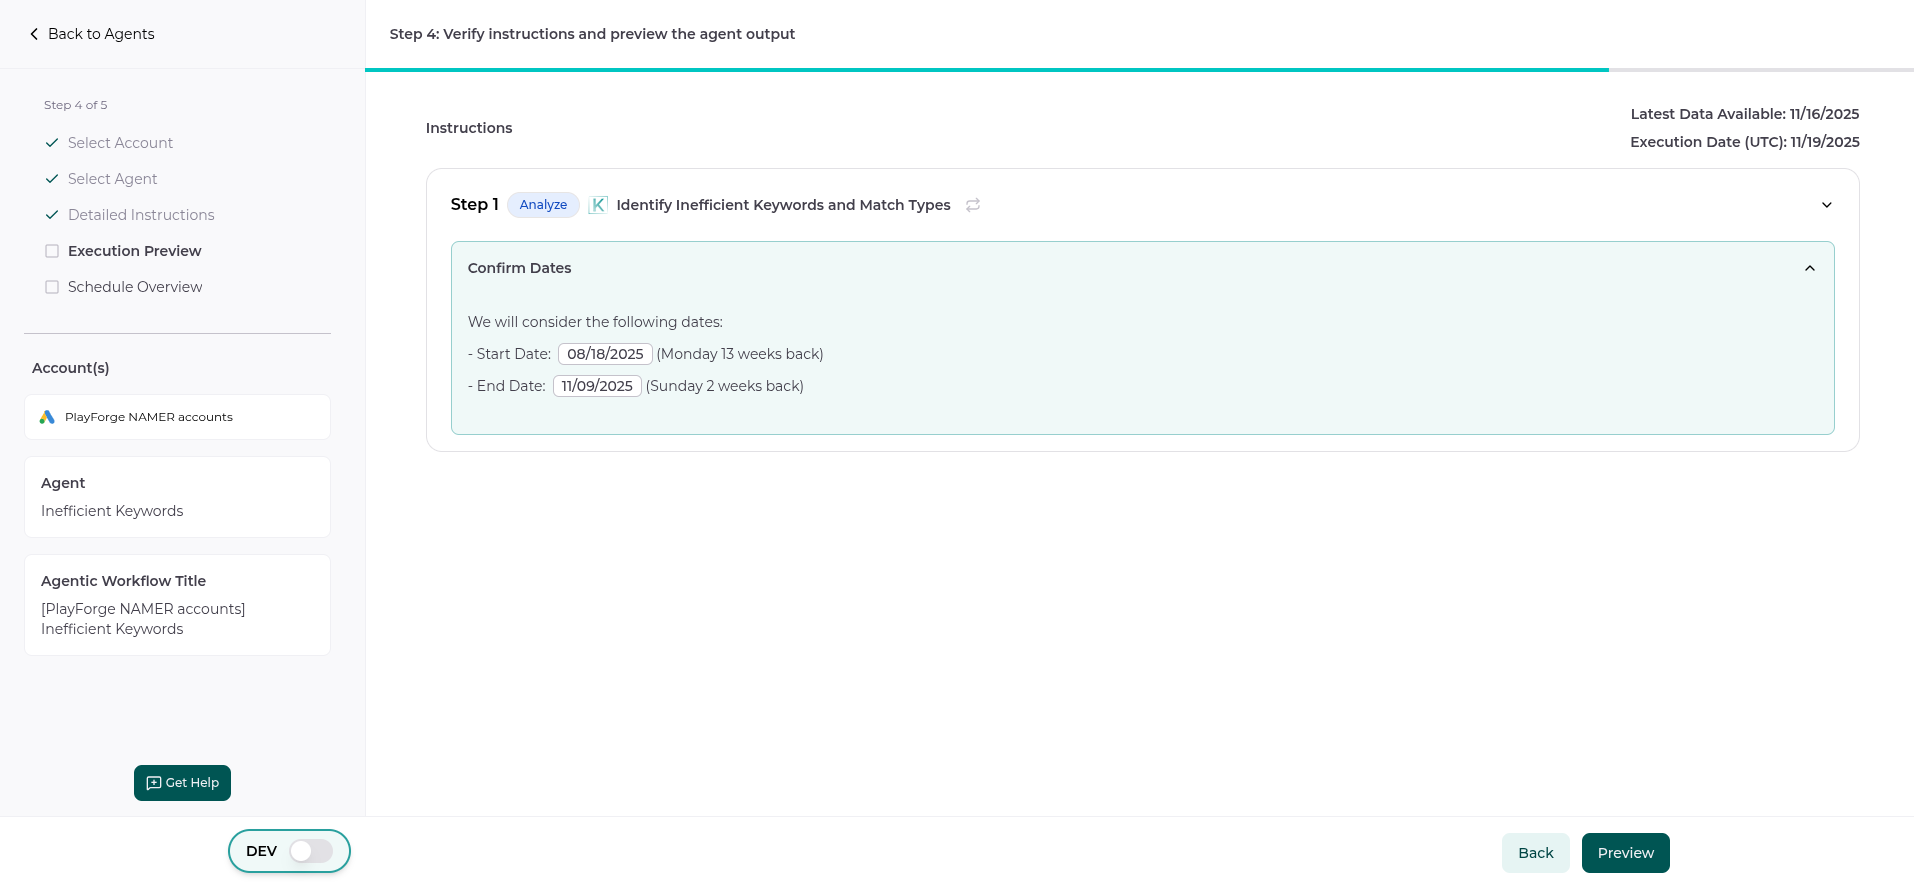The width and height of the screenshot is (1914, 883).
Task: Click the chat icon in Get Help button
Action: pos(153,783)
